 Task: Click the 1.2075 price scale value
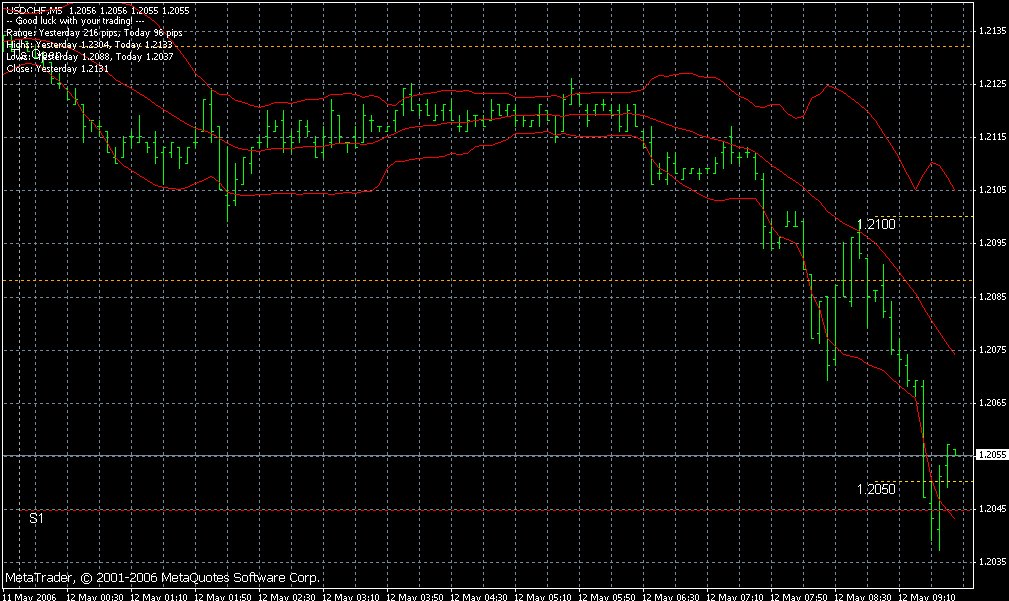[992, 349]
